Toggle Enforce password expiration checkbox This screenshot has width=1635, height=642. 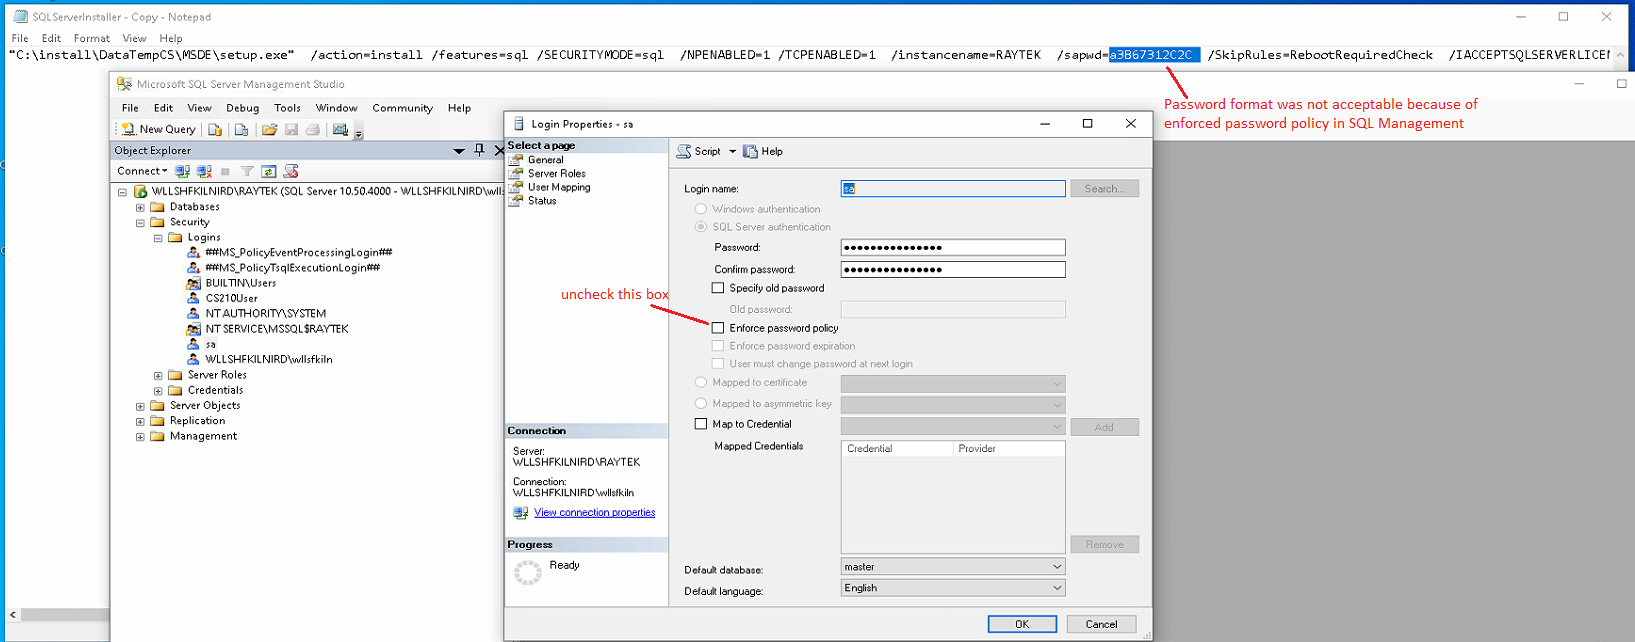718,346
